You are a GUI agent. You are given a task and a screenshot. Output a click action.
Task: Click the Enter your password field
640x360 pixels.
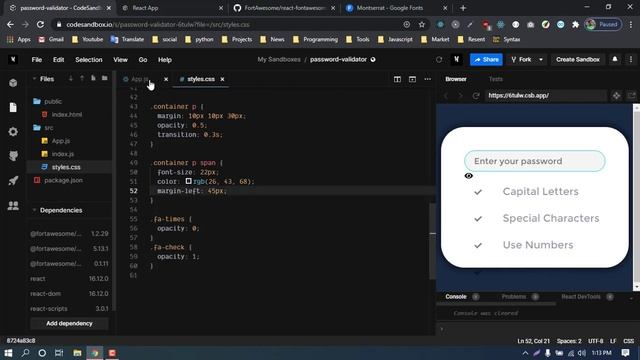point(535,161)
